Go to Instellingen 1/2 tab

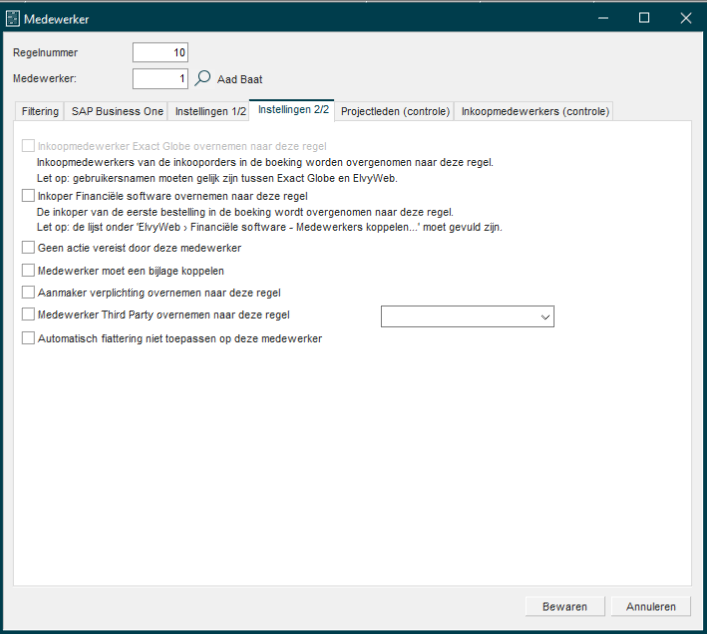[x=209, y=112]
